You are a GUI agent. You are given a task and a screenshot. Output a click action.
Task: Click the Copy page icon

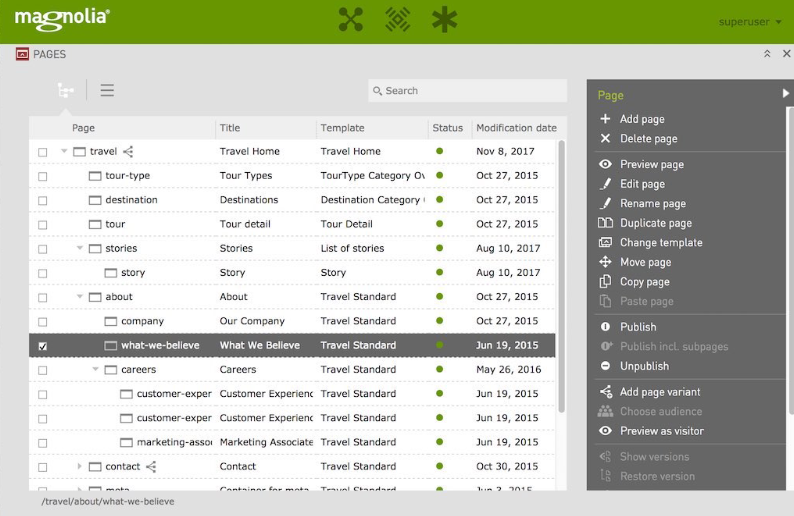tap(605, 282)
